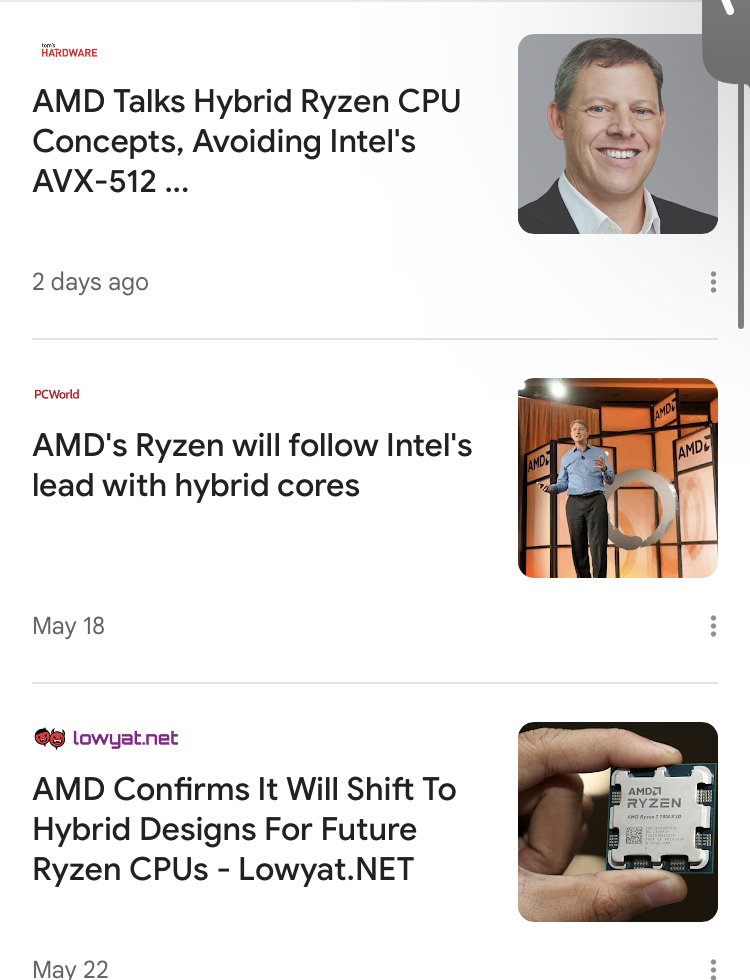
Task: Open more options for the Tom's Hardware article
Action: point(713,282)
